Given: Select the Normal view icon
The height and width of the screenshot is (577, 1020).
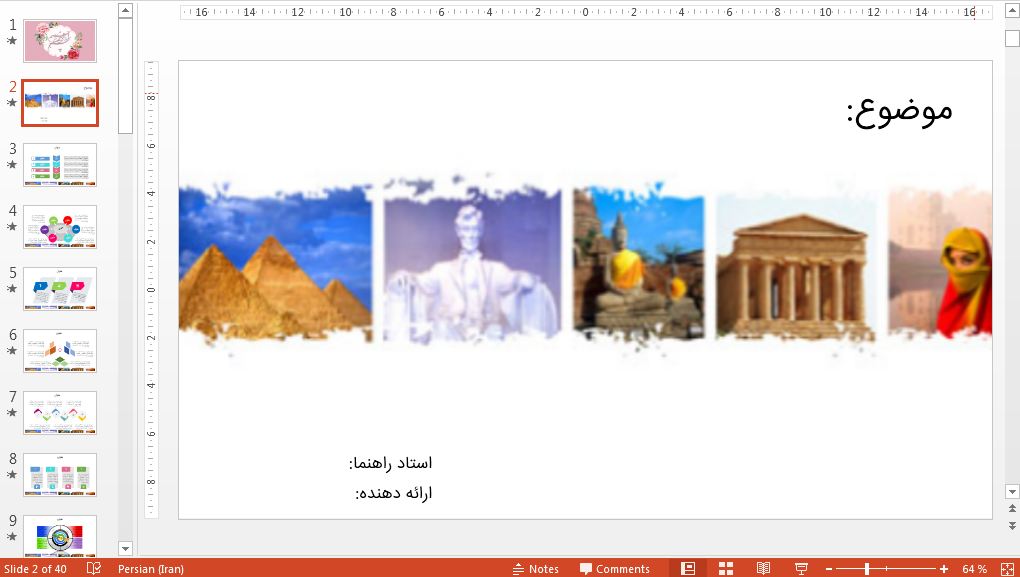Looking at the screenshot, I should (690, 567).
